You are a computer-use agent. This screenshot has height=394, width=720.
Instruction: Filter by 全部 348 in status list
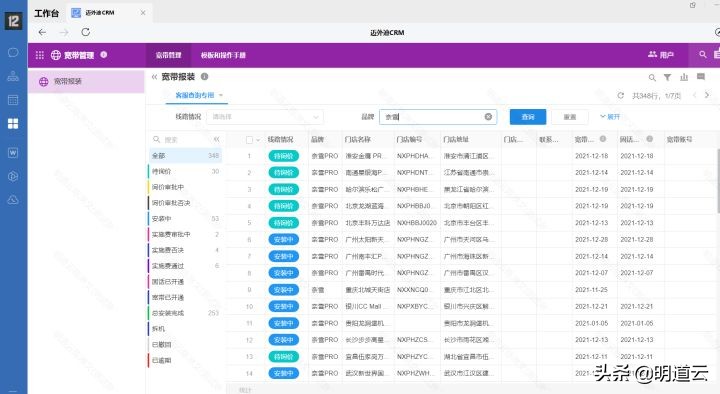(186, 156)
